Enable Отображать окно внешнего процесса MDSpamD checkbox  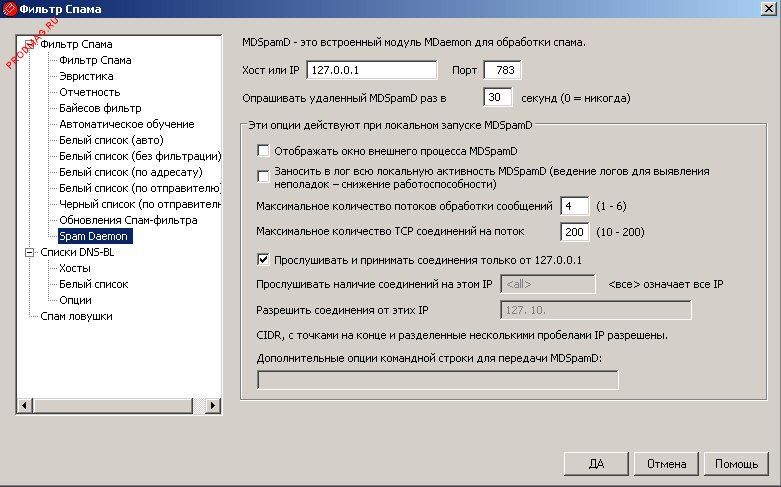(x=264, y=151)
